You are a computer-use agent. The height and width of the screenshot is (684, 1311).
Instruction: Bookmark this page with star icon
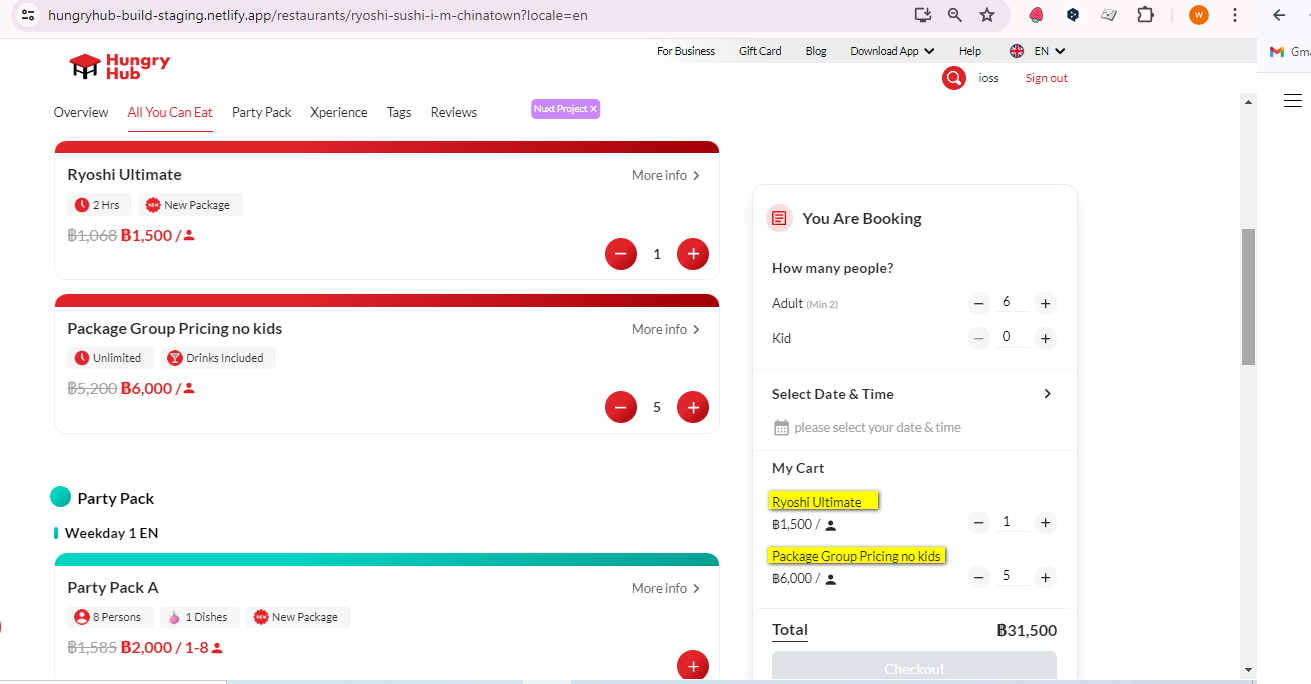click(x=987, y=15)
